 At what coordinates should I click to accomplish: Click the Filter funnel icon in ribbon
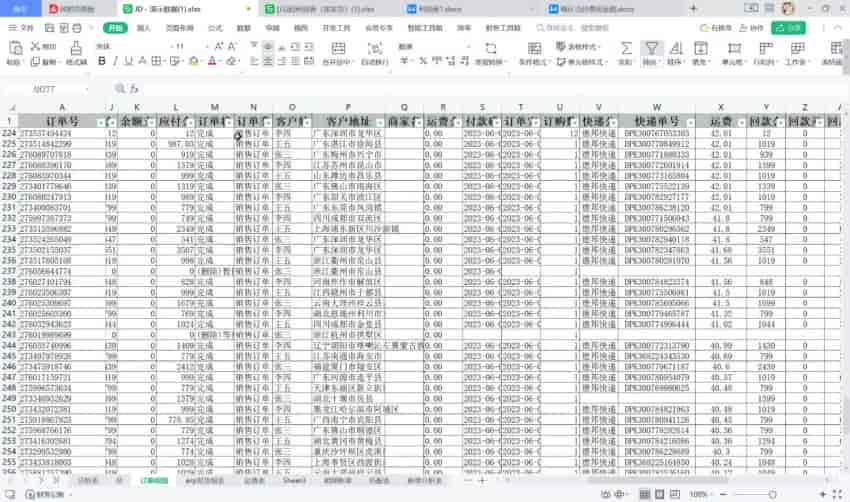coord(651,48)
